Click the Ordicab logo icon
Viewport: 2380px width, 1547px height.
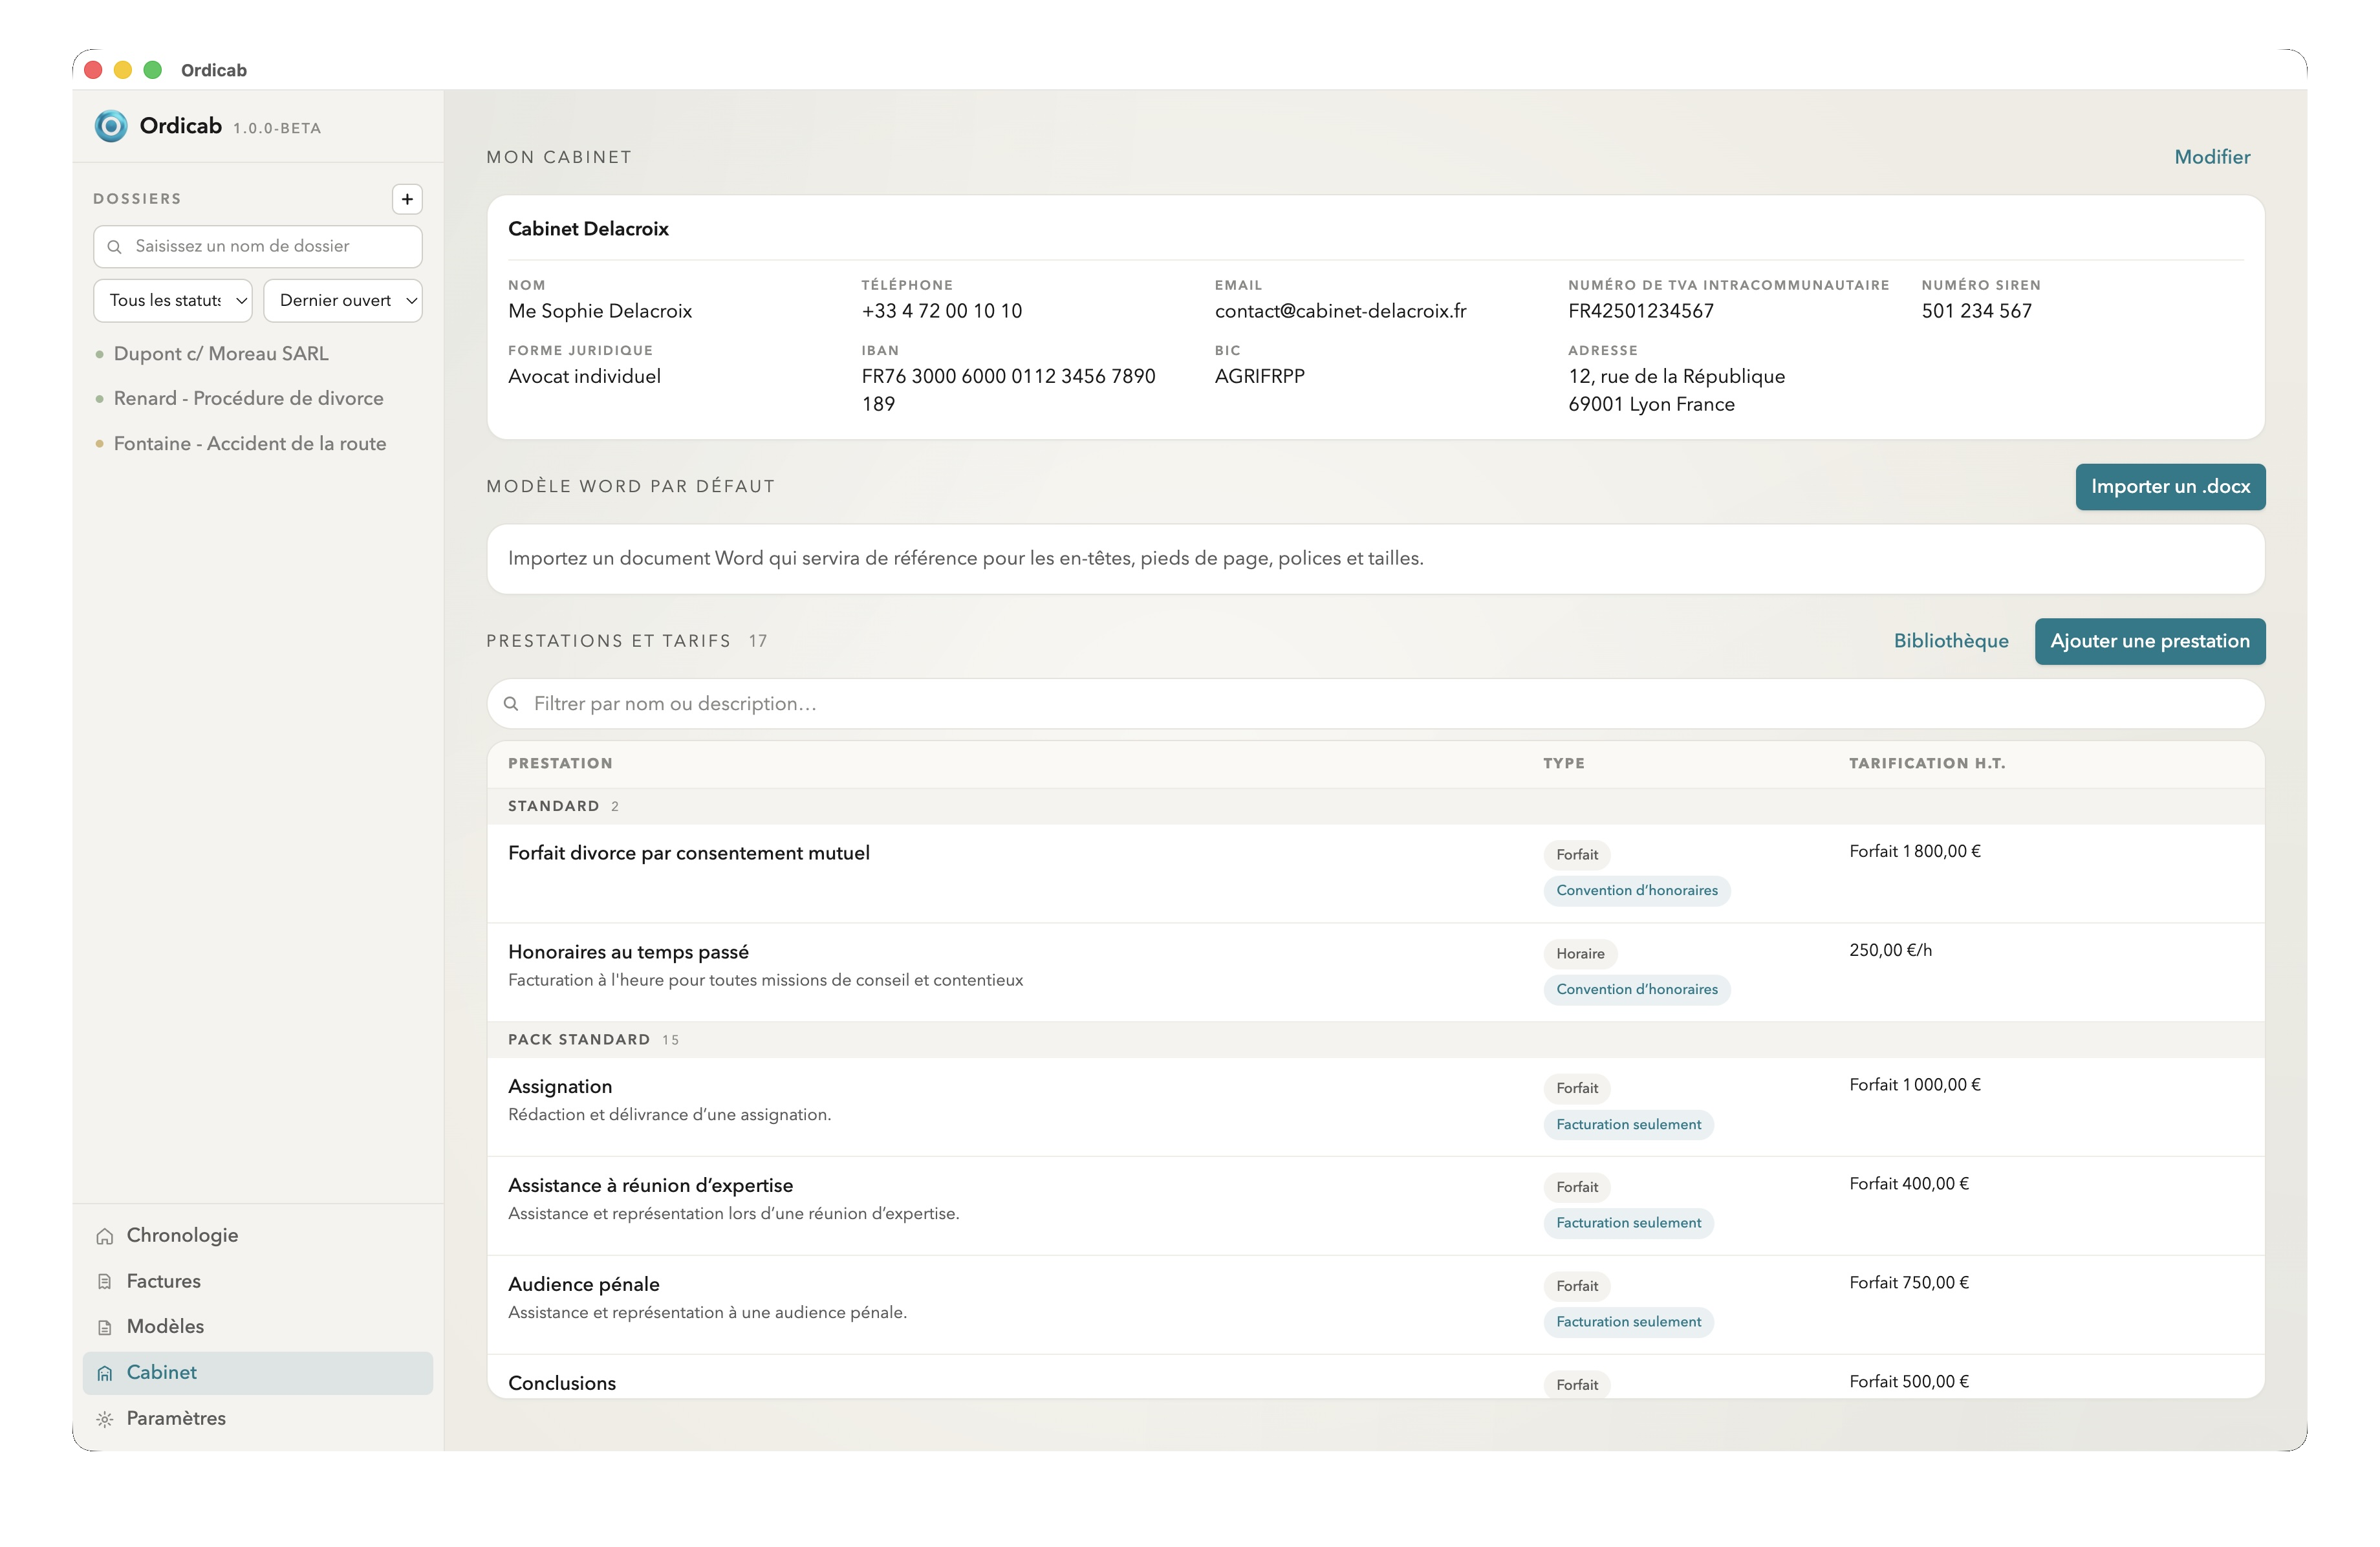[x=111, y=126]
